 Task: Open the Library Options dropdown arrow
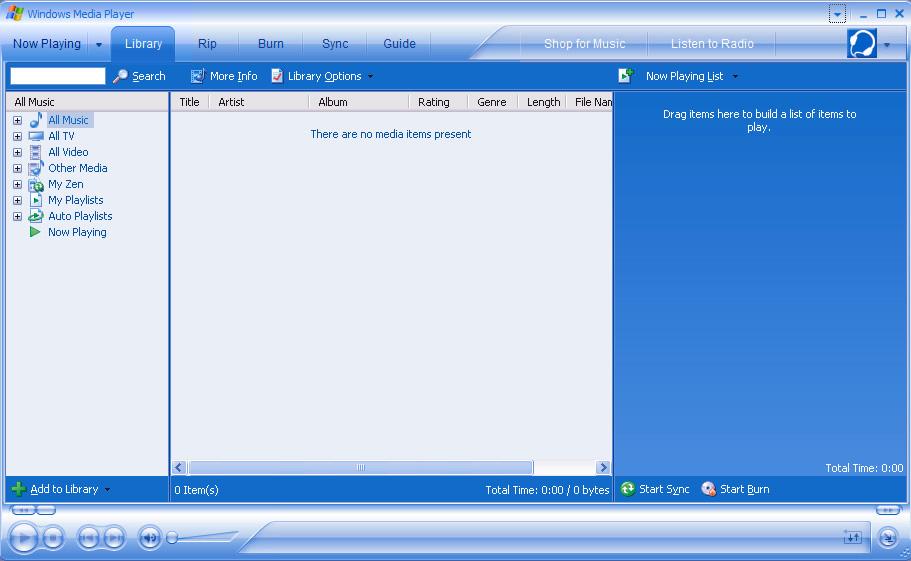pos(371,76)
